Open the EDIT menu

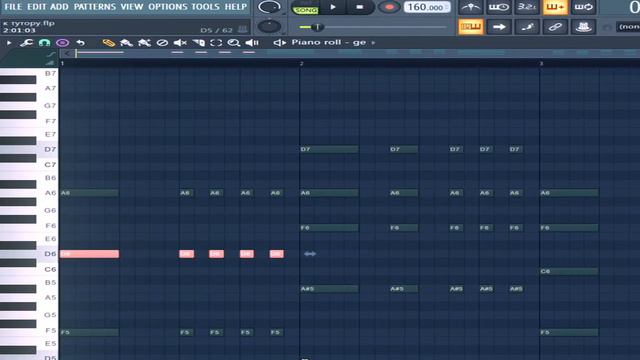[37, 7]
